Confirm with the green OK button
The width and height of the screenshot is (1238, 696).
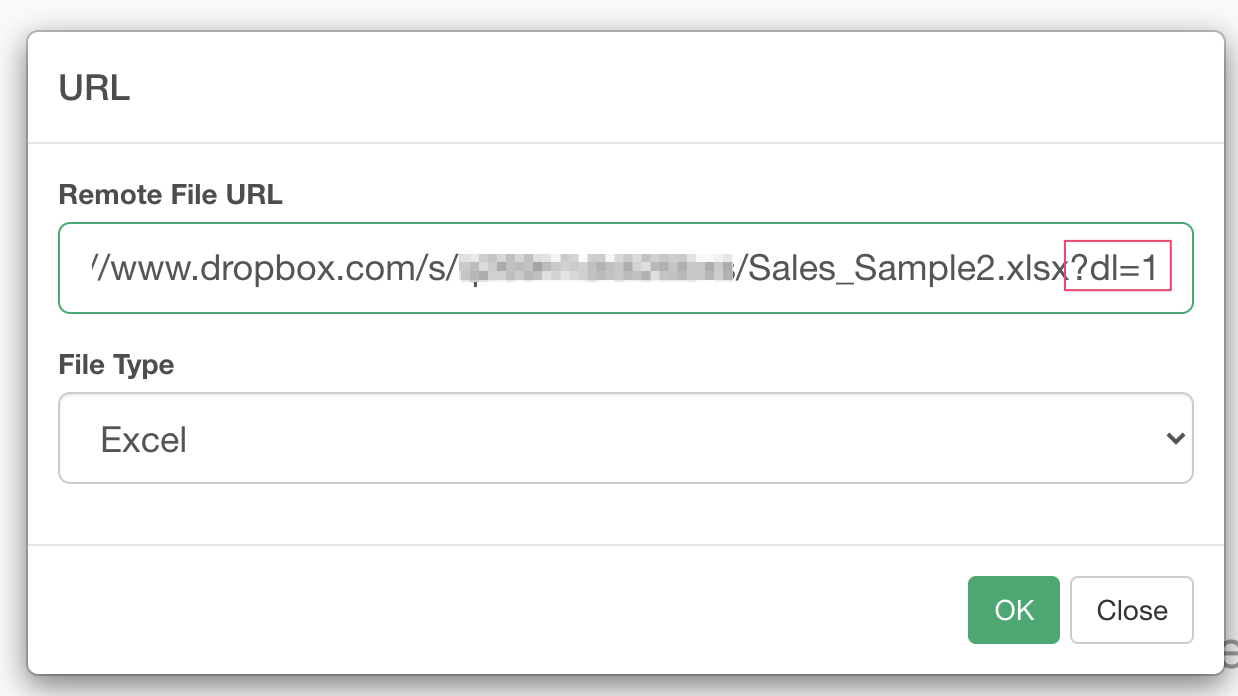1013,610
